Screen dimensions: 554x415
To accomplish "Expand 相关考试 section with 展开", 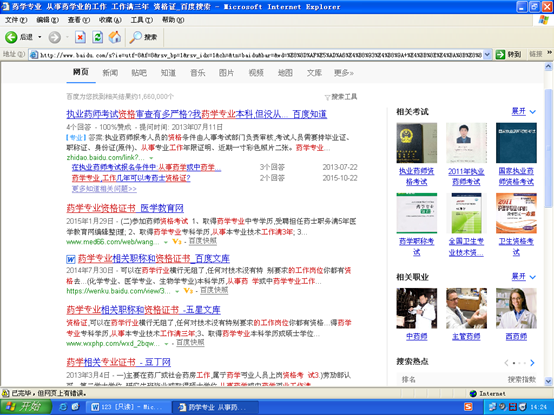I will point(524,112).
